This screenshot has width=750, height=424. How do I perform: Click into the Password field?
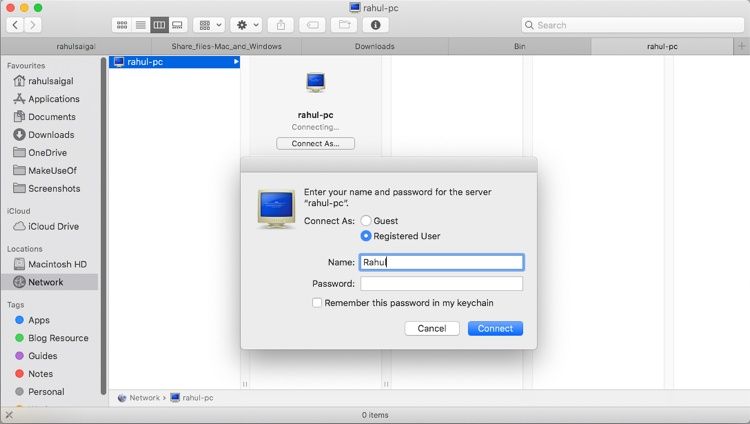441,284
